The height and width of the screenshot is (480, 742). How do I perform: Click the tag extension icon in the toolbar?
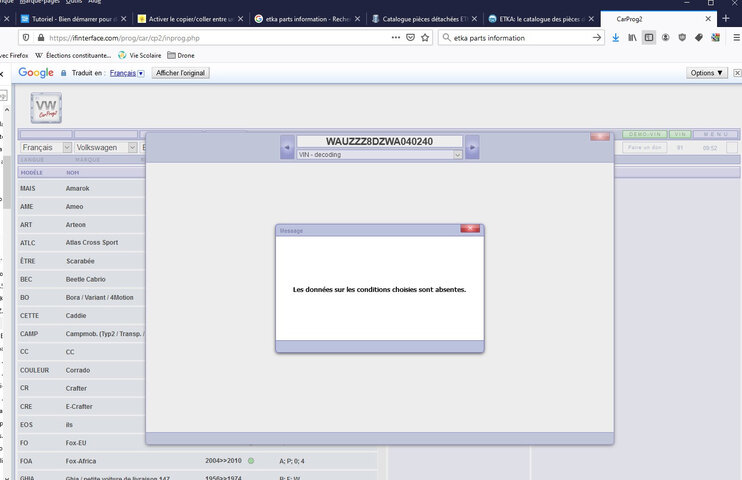(x=698, y=37)
